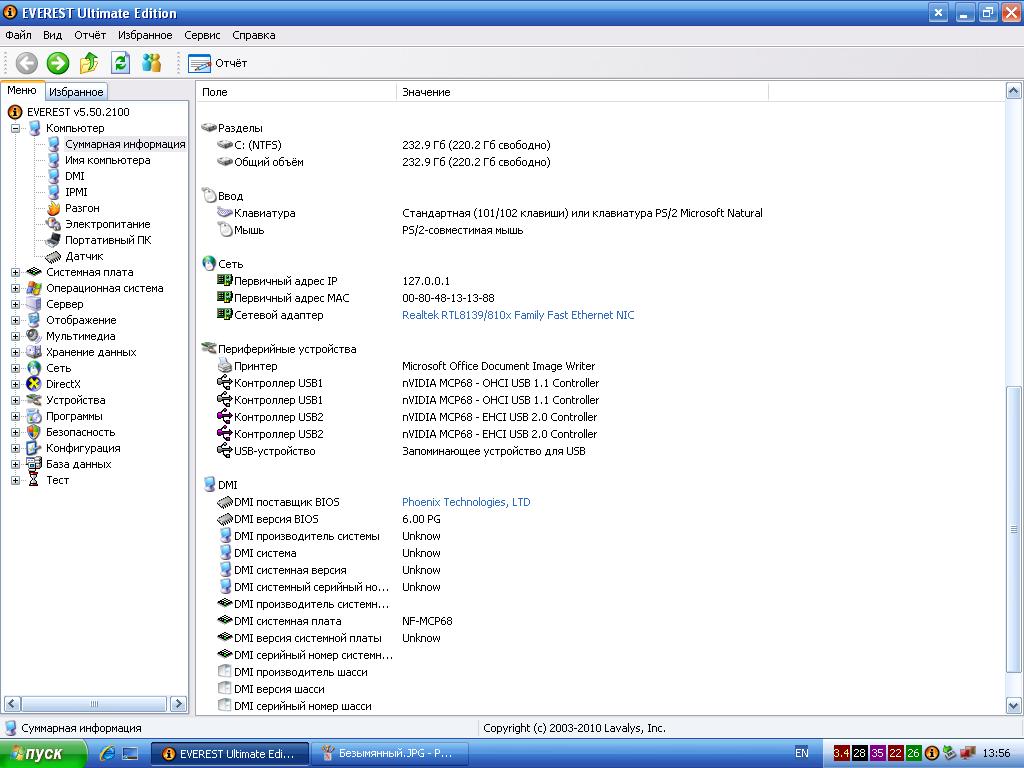
Task: Click the Отчёт report toolbar button
Action: [x=217, y=63]
